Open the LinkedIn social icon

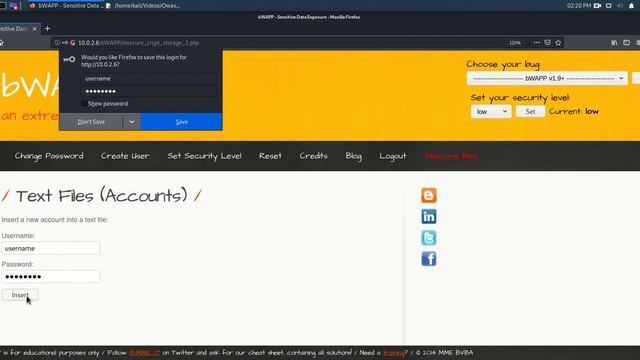pos(429,217)
